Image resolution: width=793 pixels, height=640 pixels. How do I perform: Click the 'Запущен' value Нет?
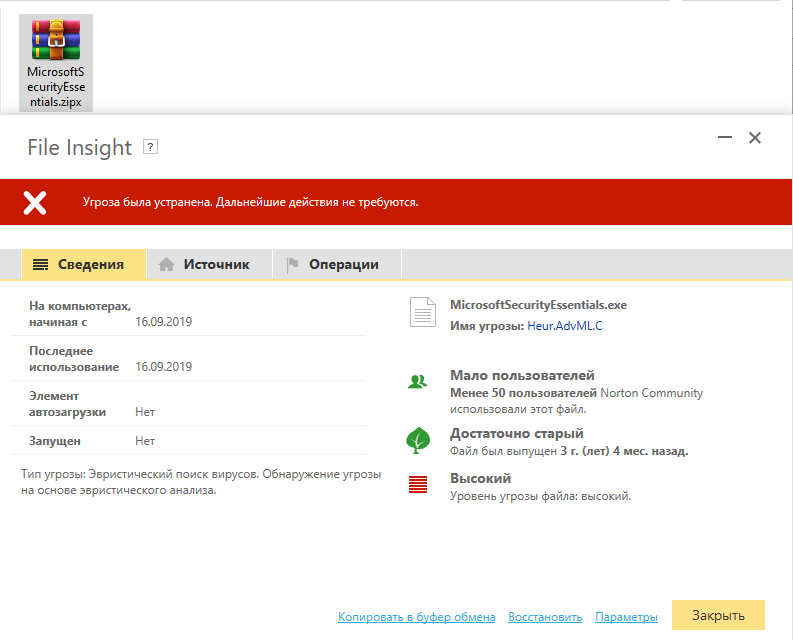145,441
